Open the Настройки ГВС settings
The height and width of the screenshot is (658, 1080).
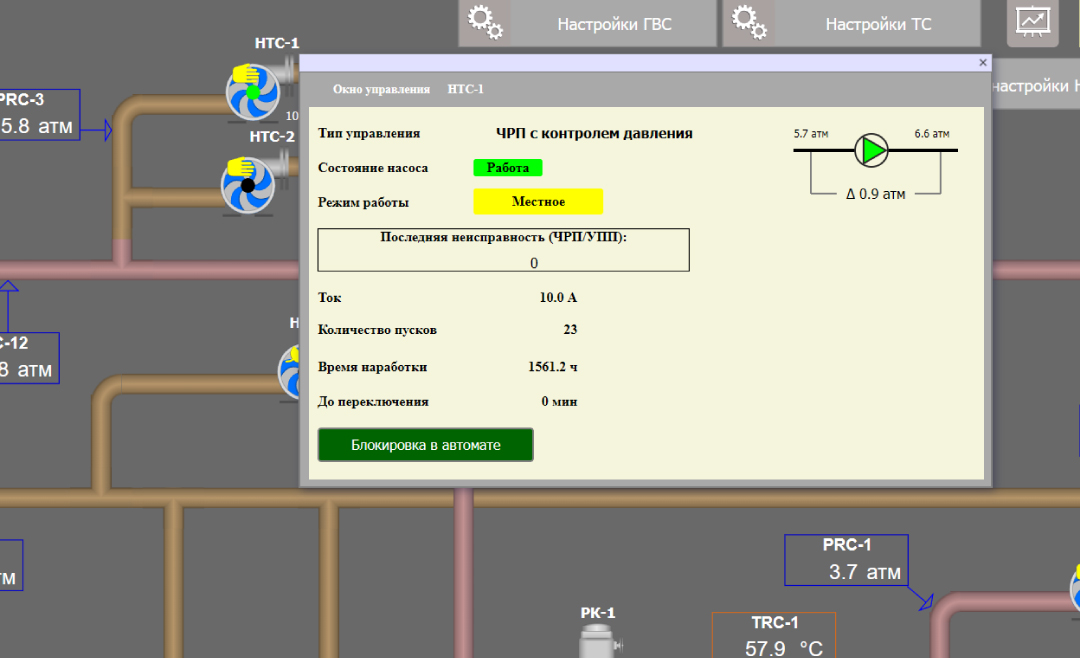point(614,24)
